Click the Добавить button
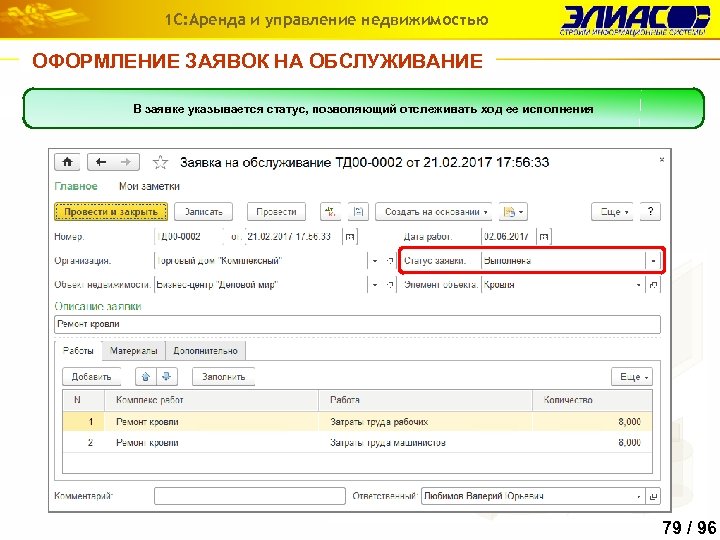This screenshot has height=540, width=720. tap(91, 377)
